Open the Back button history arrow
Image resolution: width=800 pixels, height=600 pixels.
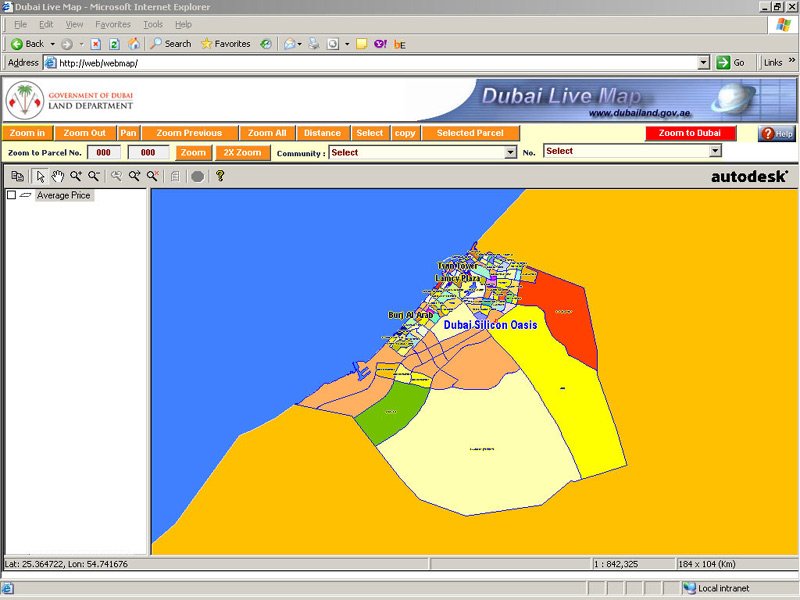pyautogui.click(x=53, y=44)
